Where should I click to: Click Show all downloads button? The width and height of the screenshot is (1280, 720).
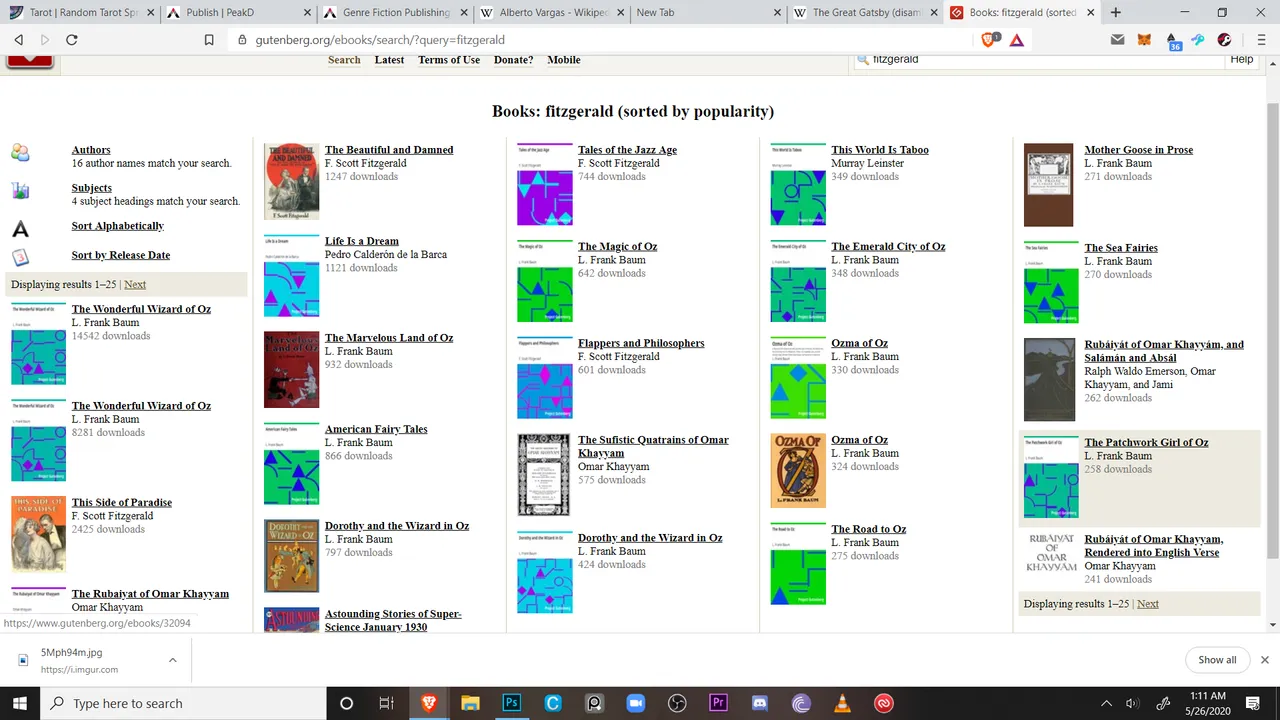[1217, 660]
